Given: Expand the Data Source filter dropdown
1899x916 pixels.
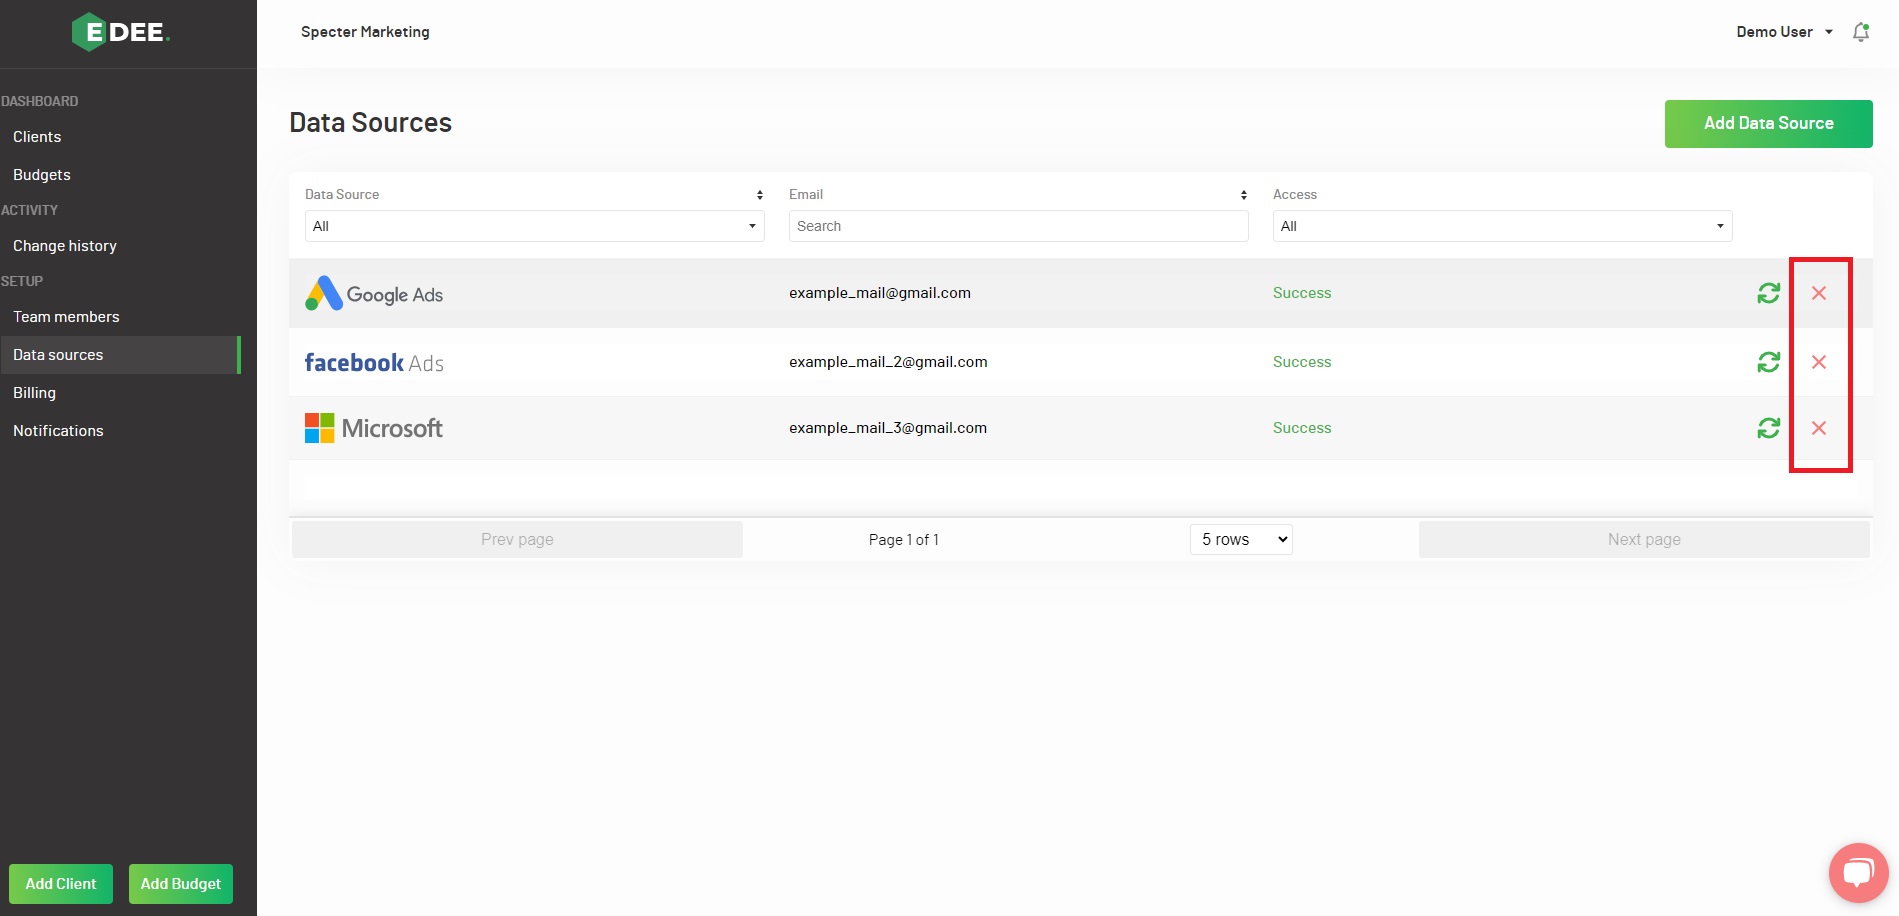Looking at the screenshot, I should coord(534,226).
